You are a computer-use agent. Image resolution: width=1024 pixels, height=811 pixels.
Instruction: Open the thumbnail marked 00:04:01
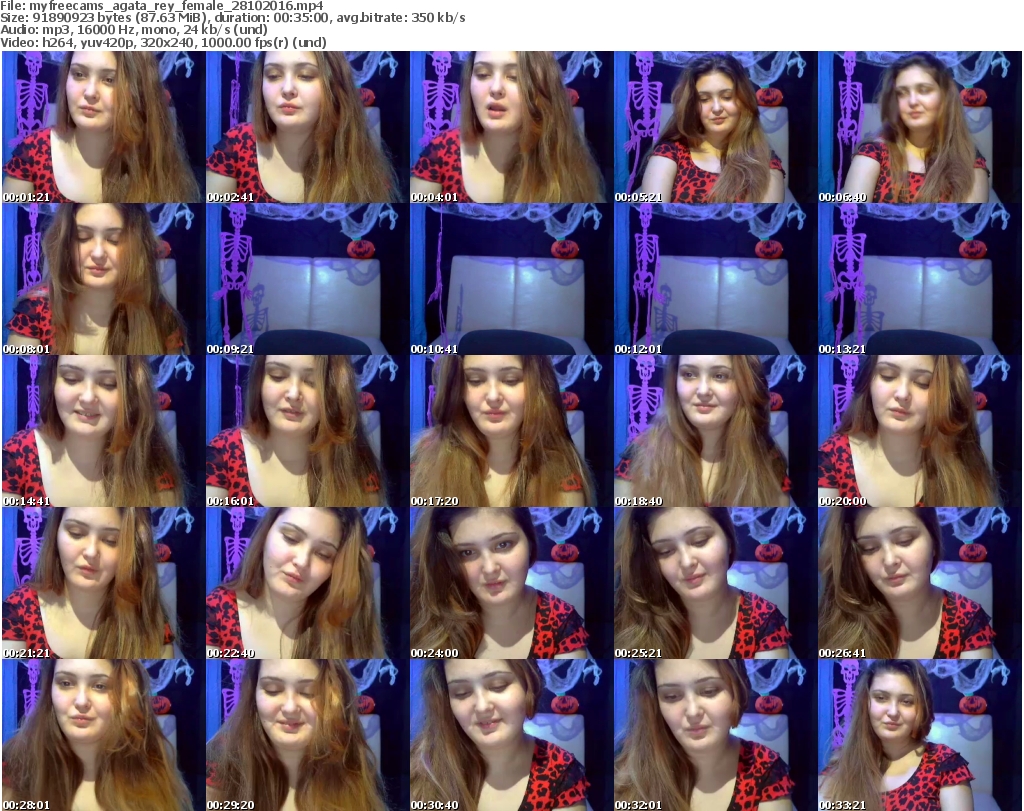pyautogui.click(x=510, y=127)
